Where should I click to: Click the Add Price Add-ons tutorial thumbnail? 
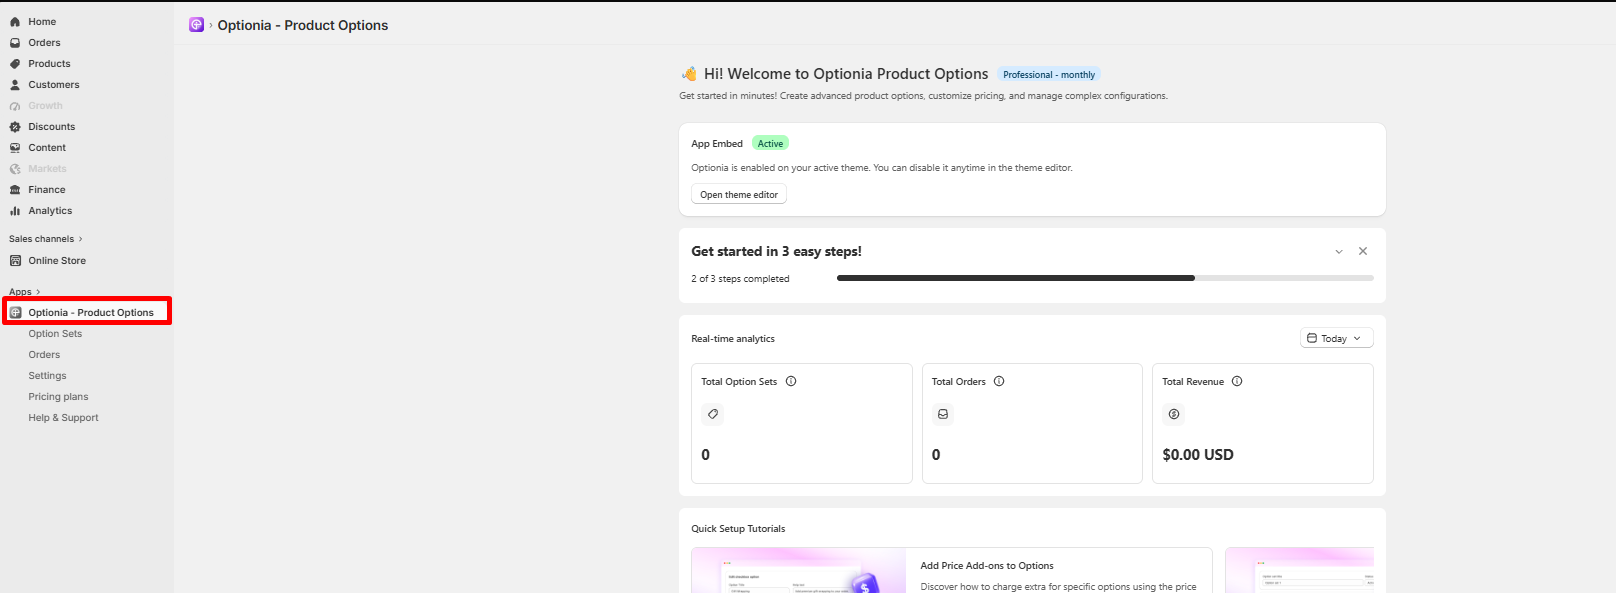(x=799, y=570)
